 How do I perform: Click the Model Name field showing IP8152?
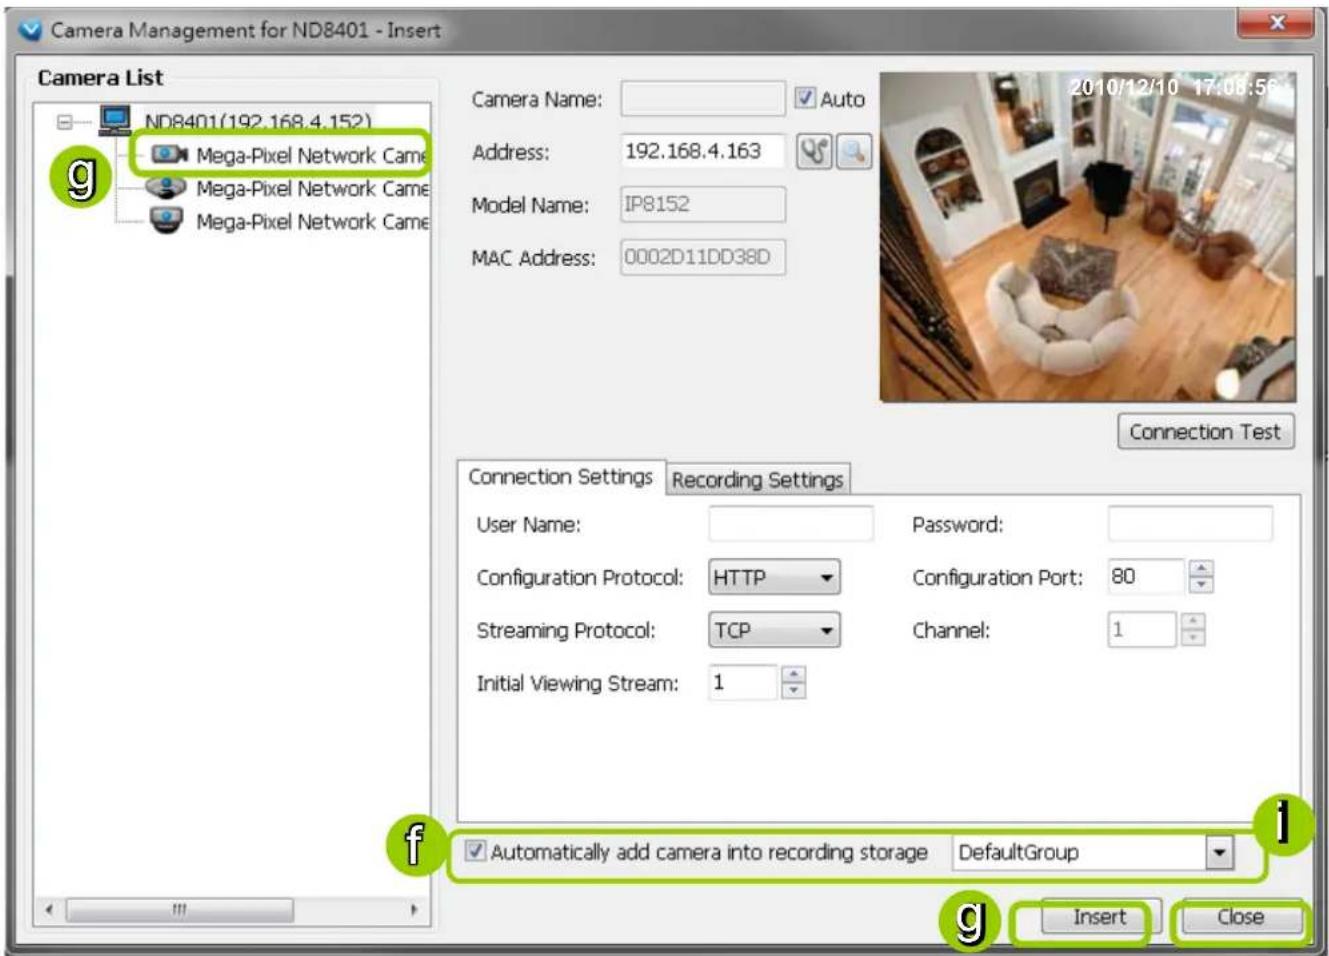703,204
